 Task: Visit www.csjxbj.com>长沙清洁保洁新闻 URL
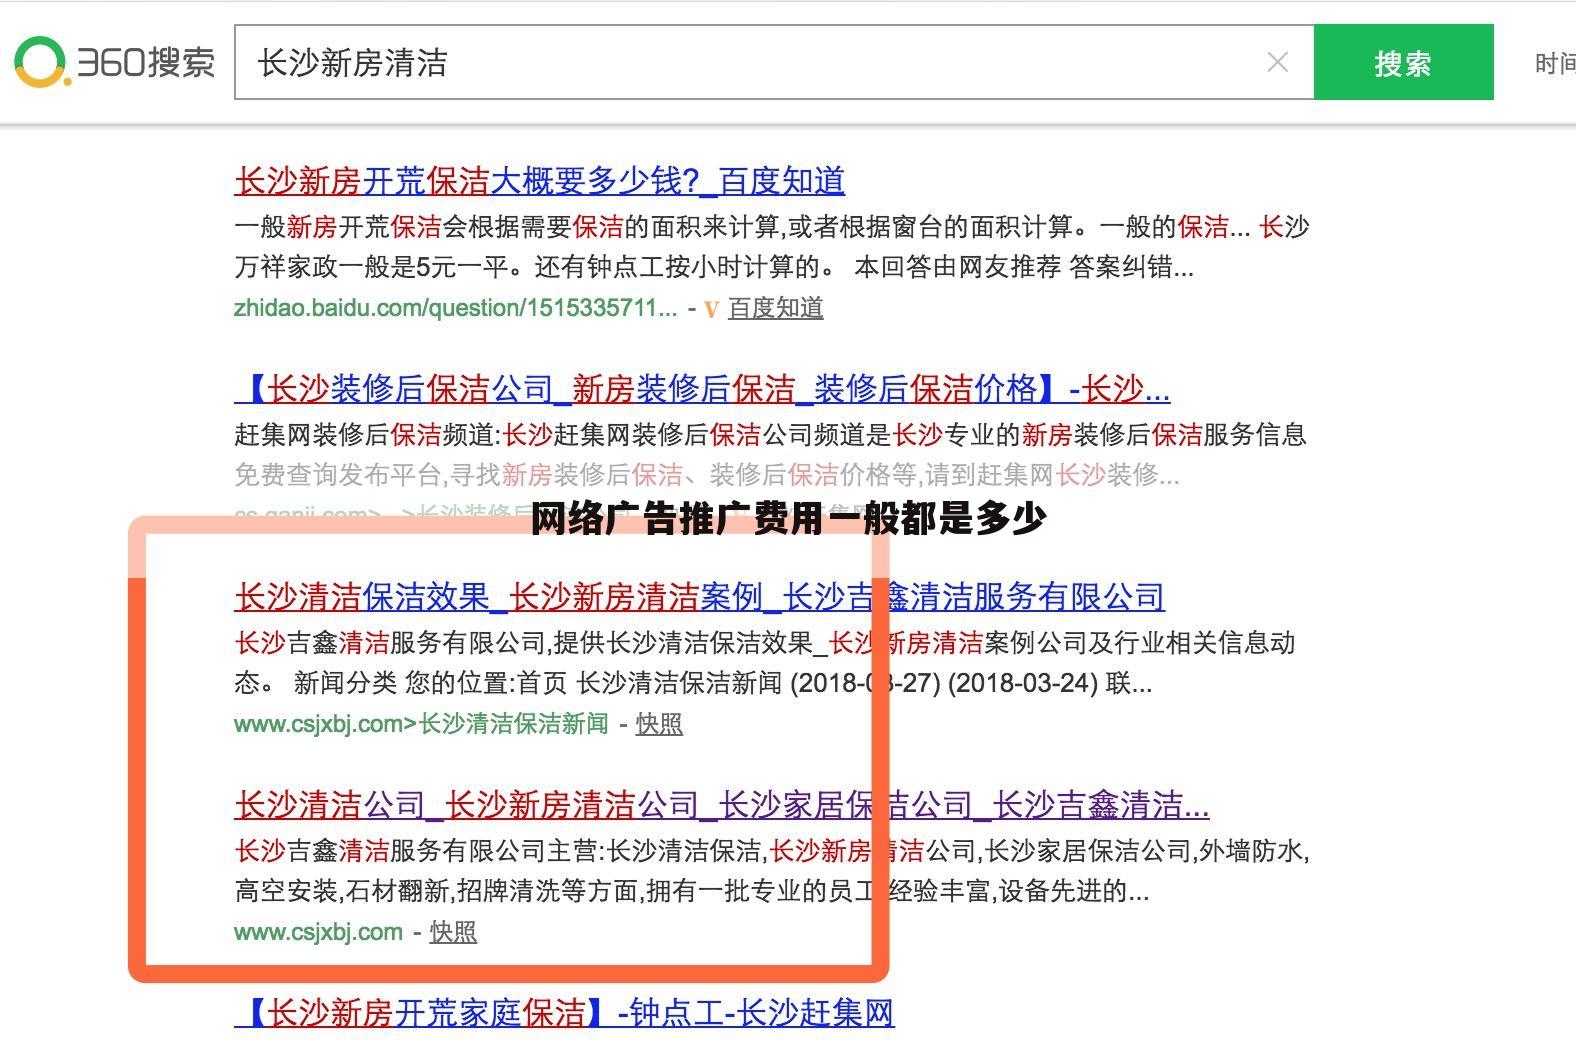click(x=421, y=724)
